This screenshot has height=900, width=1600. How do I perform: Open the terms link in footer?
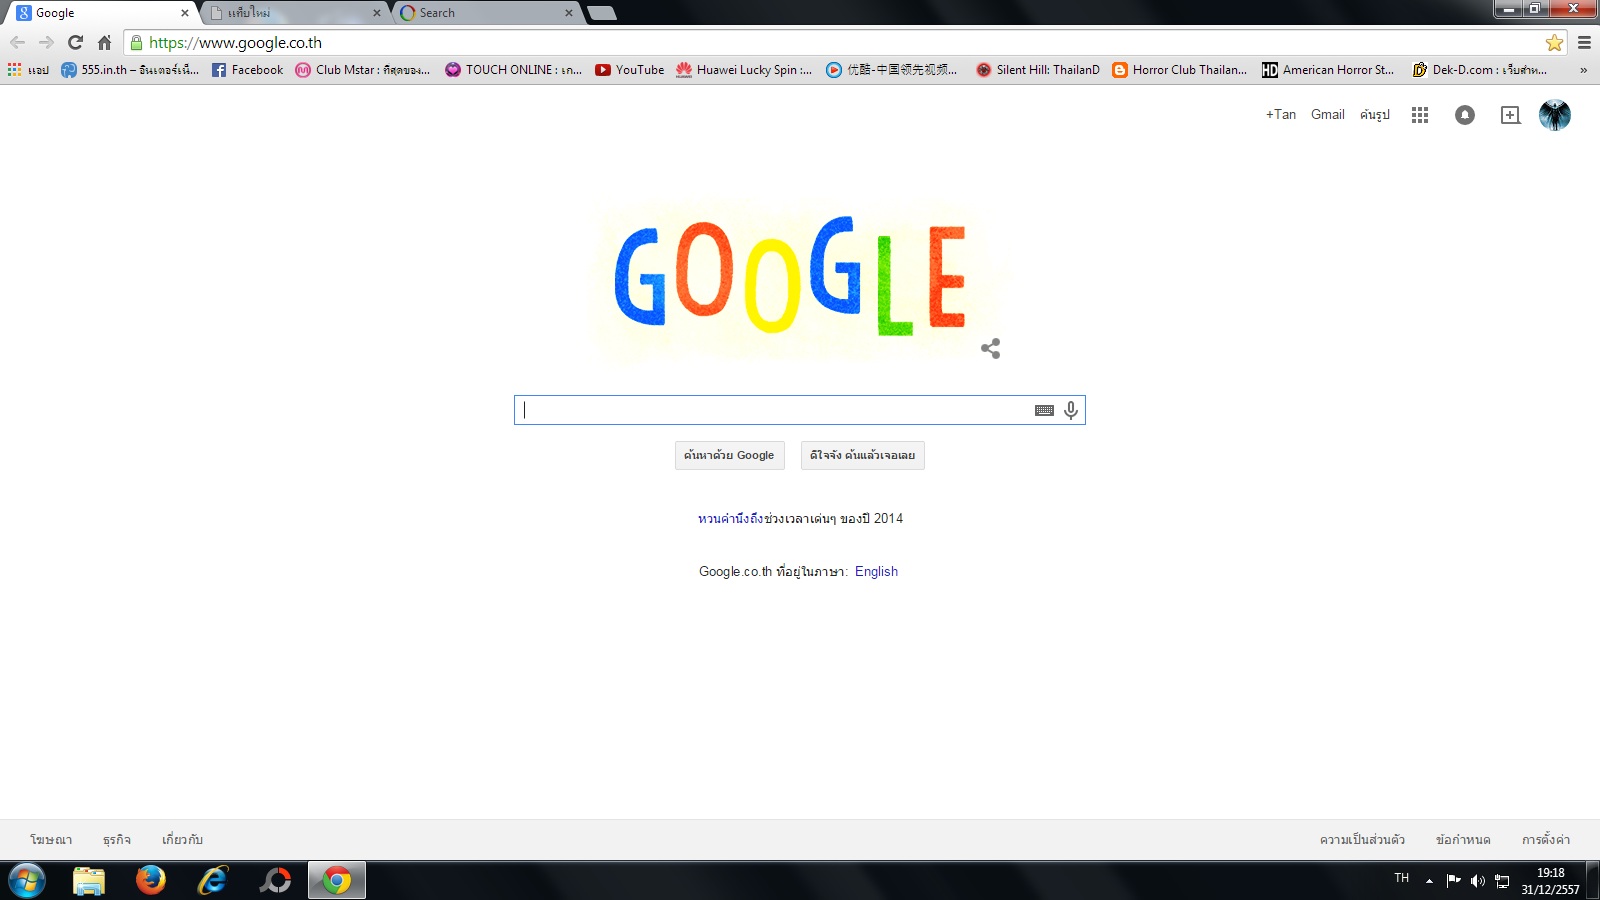(x=1463, y=840)
